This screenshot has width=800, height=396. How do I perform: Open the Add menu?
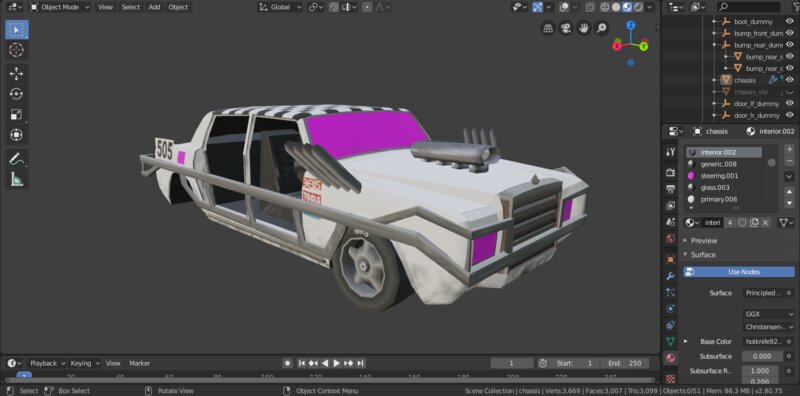click(x=154, y=7)
